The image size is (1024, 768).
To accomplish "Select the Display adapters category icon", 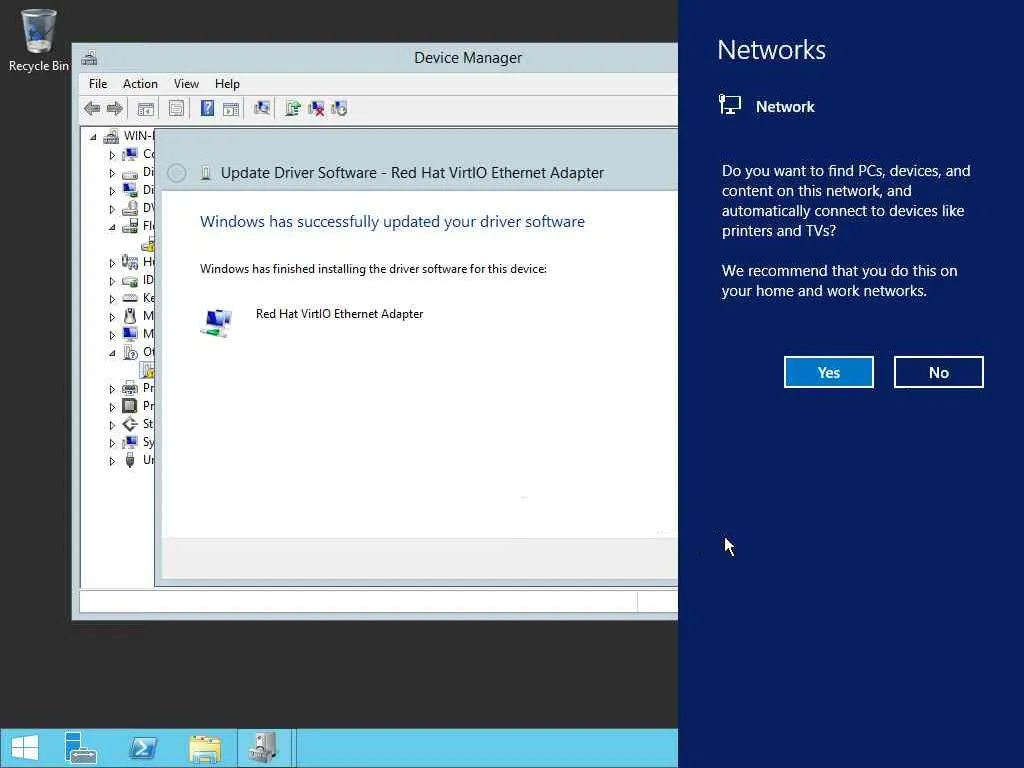I will [130, 190].
